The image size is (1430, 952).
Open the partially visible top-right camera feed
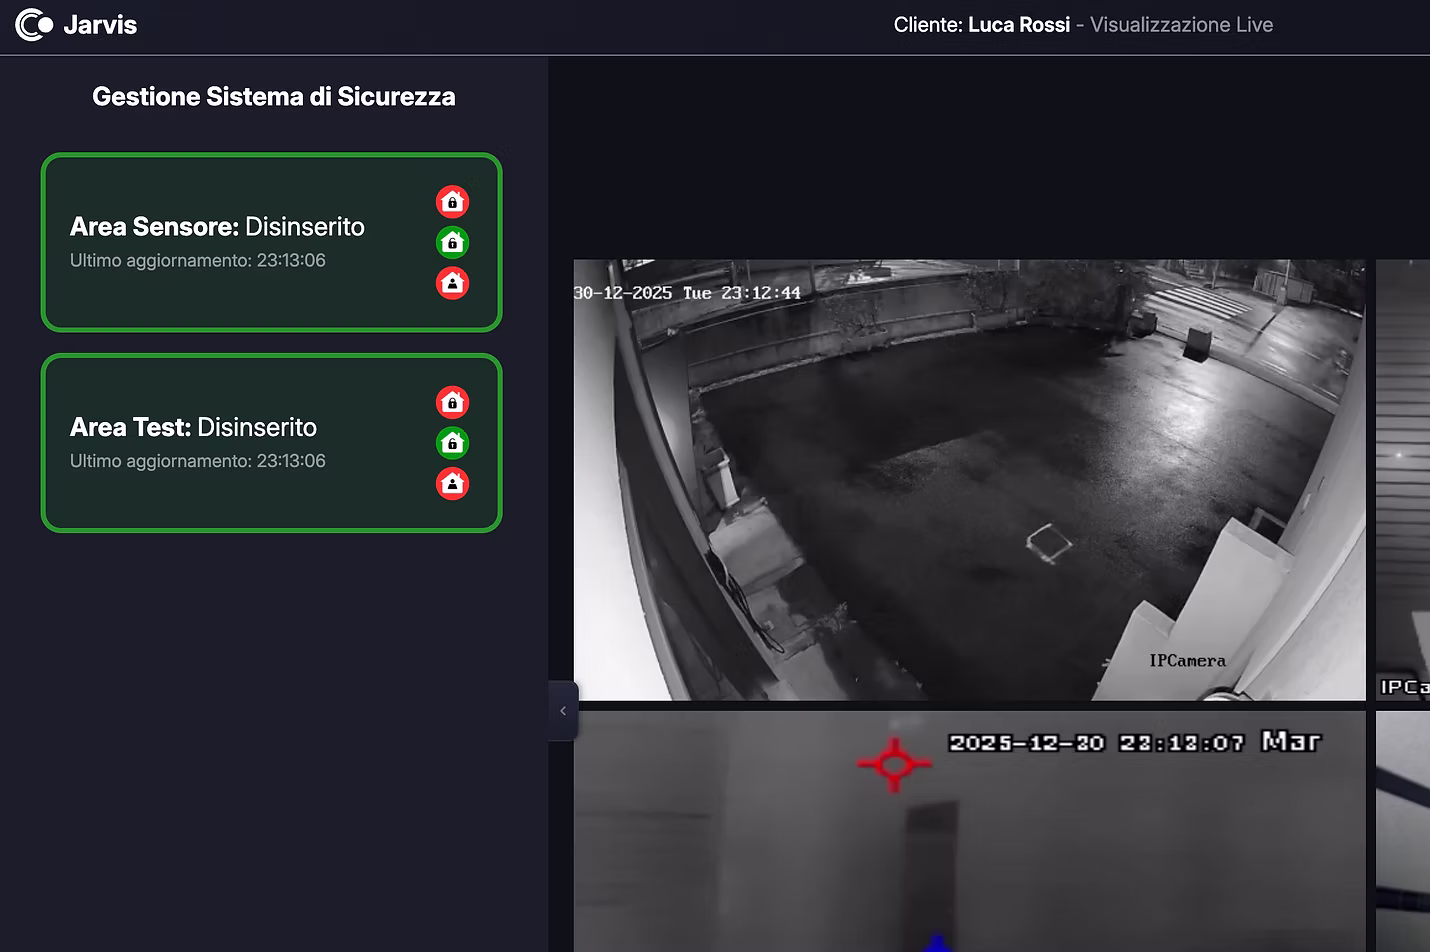click(1403, 480)
